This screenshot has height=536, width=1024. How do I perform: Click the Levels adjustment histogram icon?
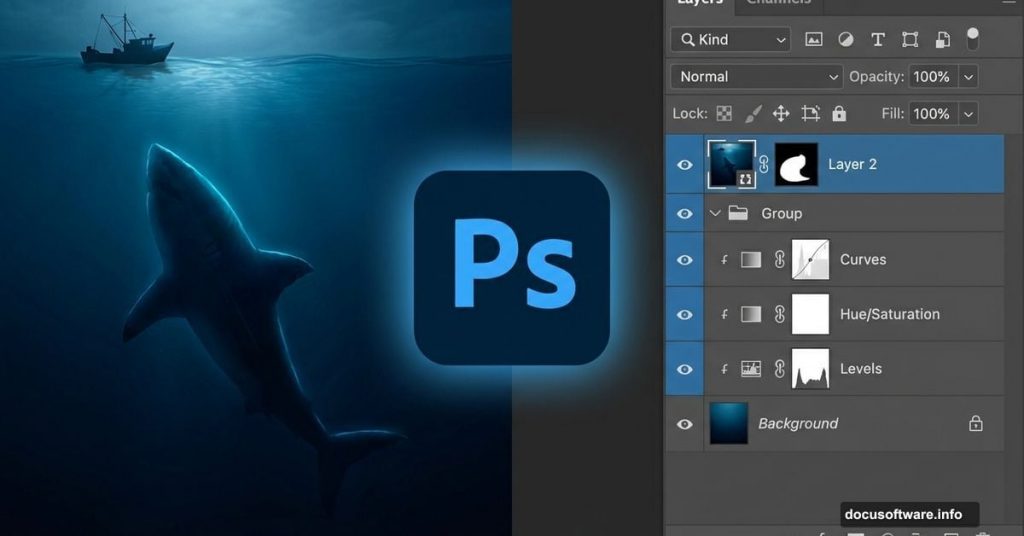pyautogui.click(x=751, y=370)
